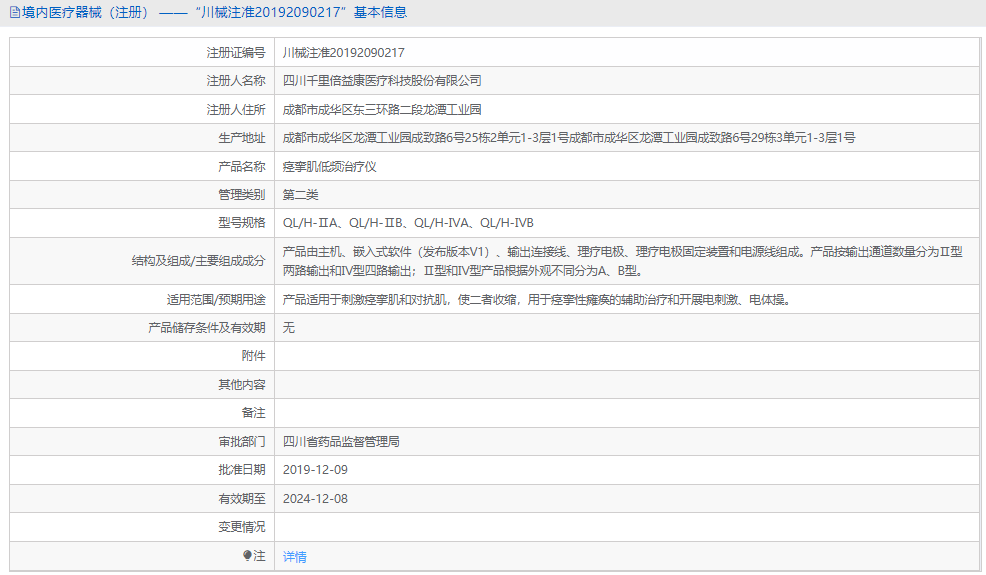Click the bulb icon beside 注 label
The height and width of the screenshot is (575, 986).
[x=247, y=555]
